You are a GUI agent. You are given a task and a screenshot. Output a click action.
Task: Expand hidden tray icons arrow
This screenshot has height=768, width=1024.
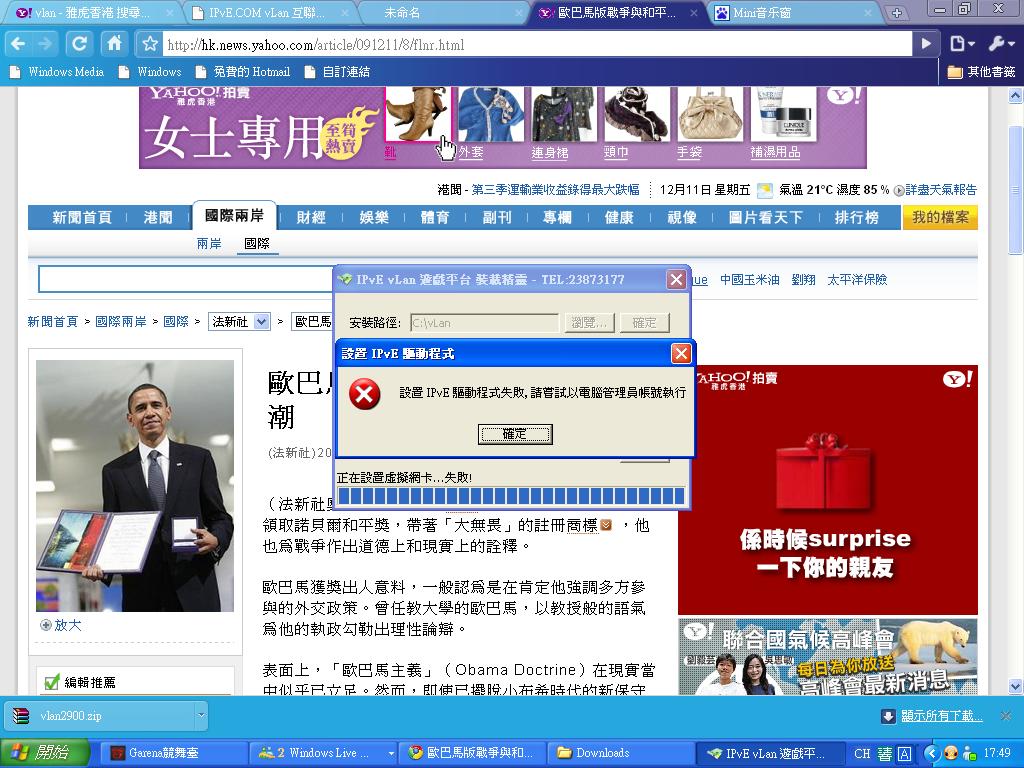932,753
